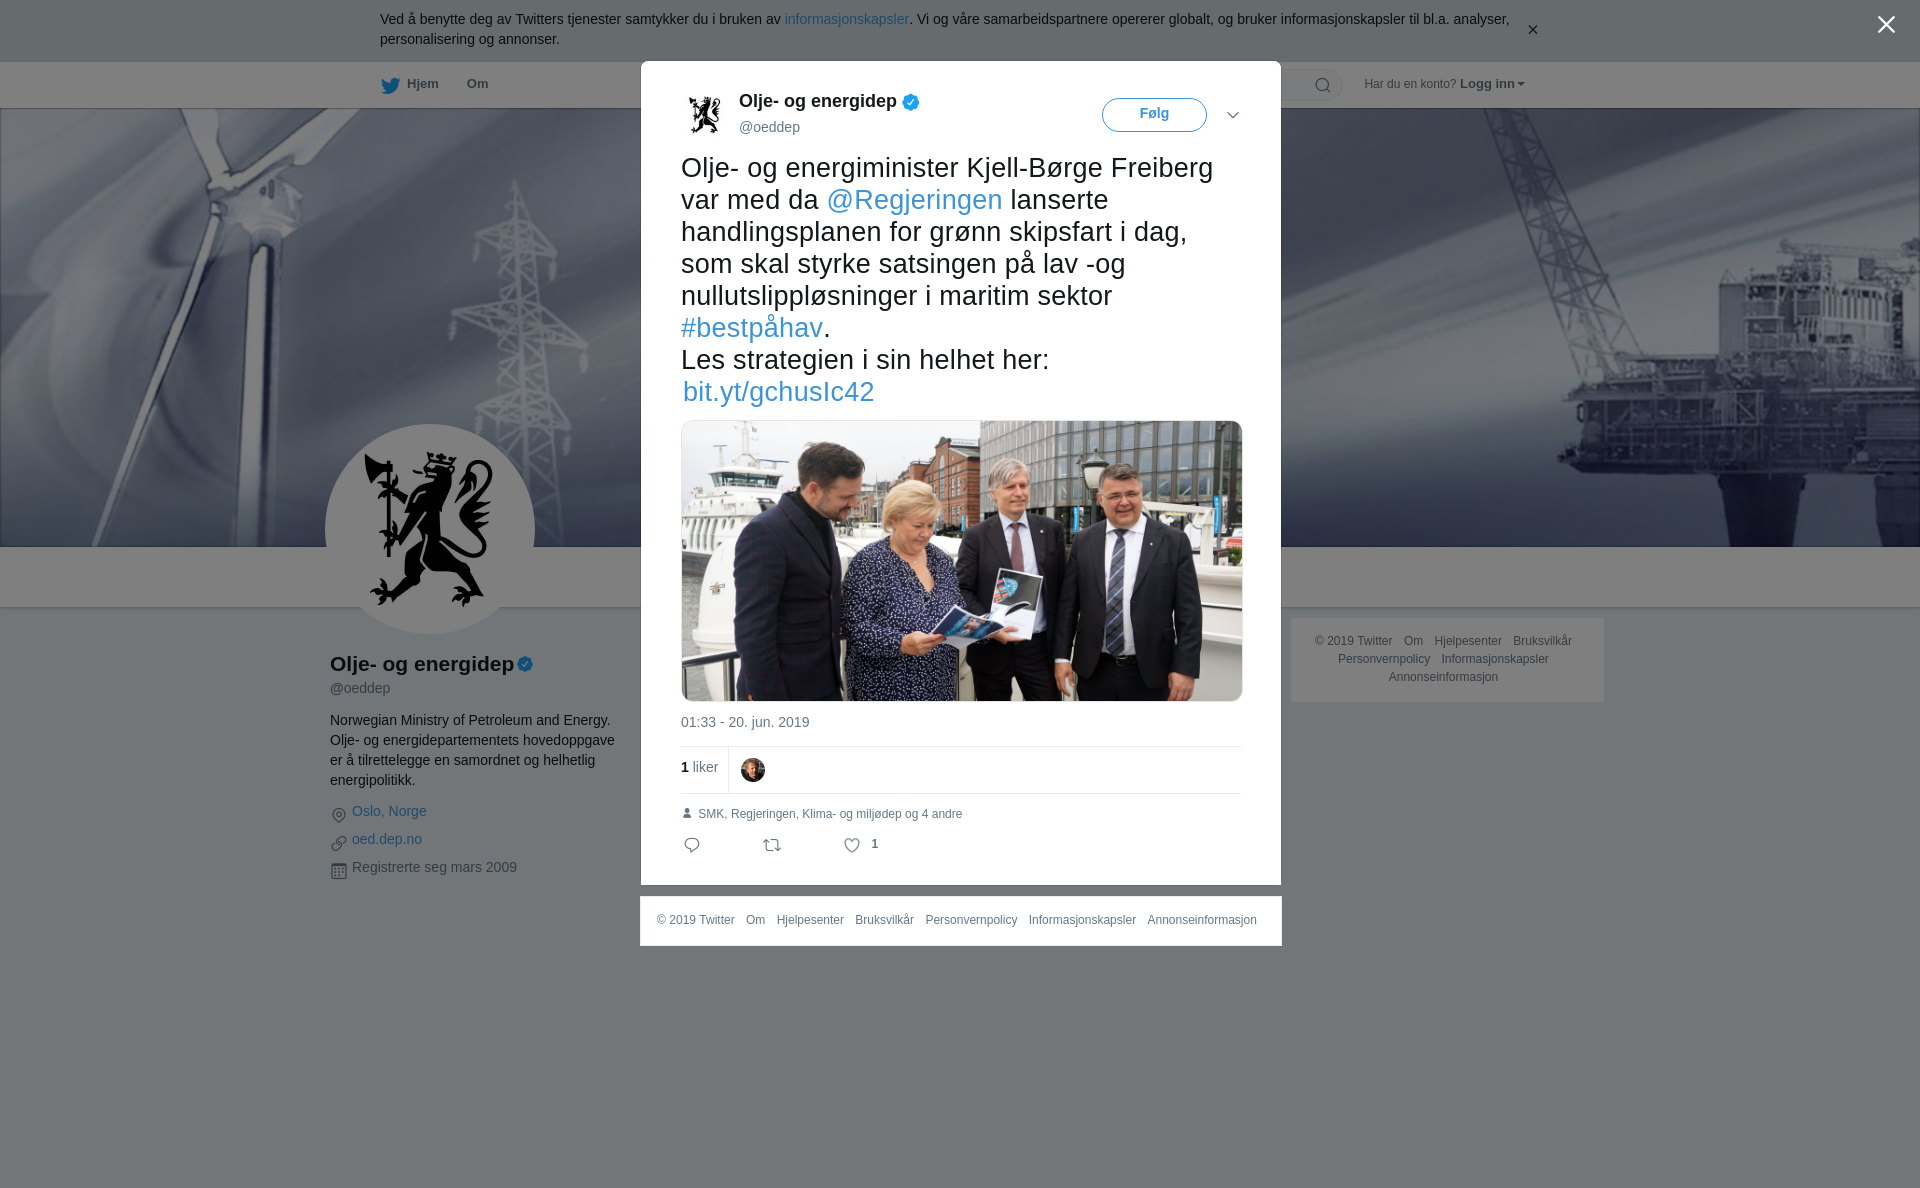Screen dimensions: 1920x1188
Task: Open the tweet photo of ministers
Action: pos(962,561)
